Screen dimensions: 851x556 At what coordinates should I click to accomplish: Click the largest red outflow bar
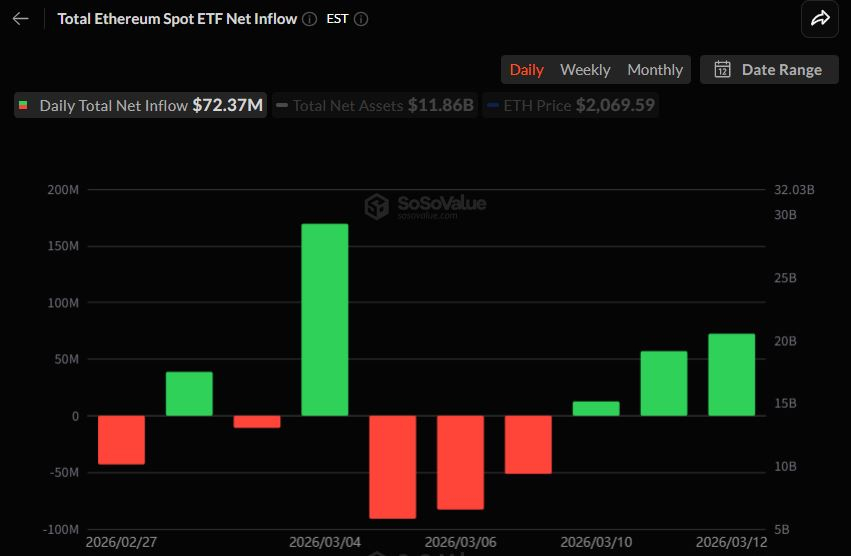pyautogui.click(x=392, y=467)
